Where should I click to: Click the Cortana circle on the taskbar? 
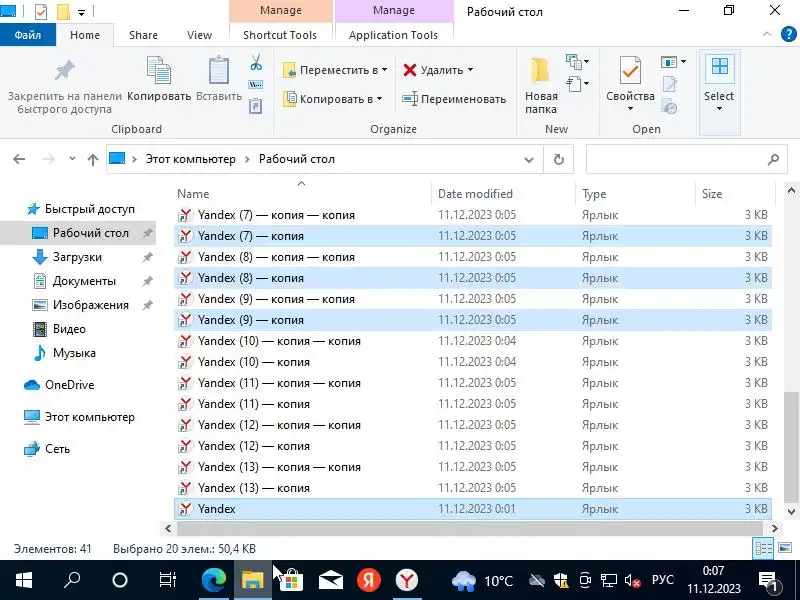[120, 580]
